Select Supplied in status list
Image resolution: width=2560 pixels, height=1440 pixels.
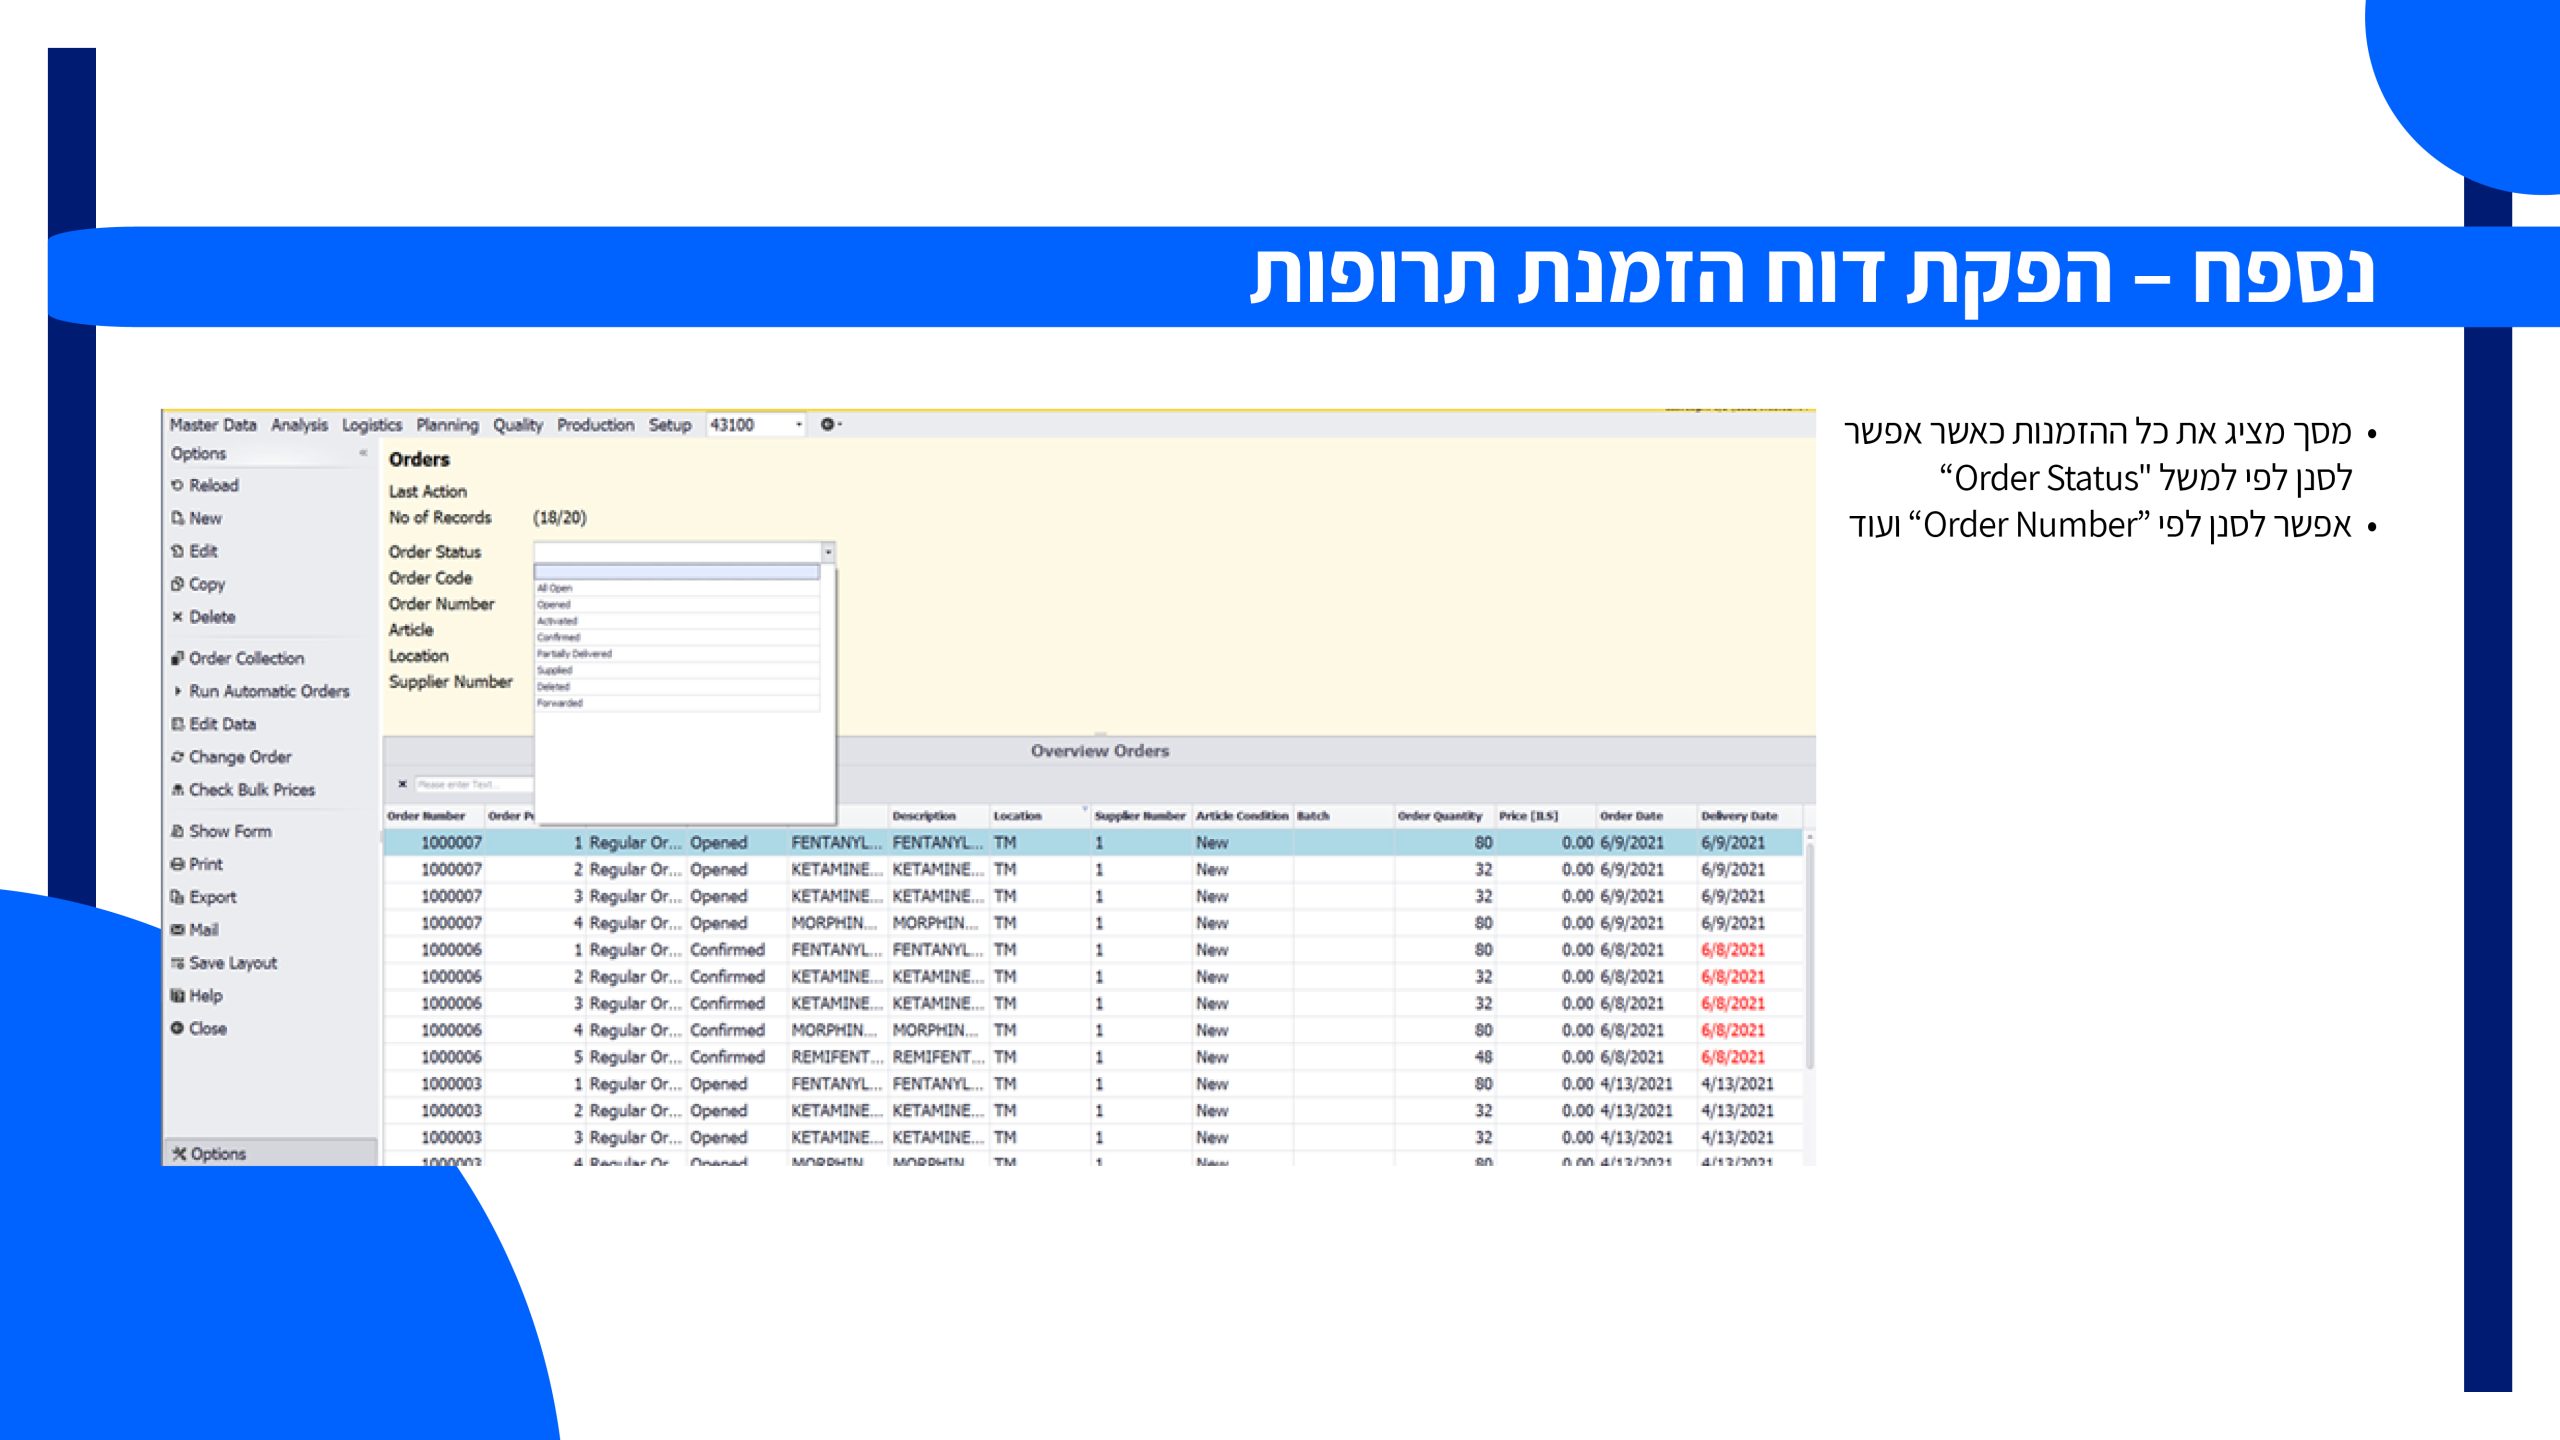point(677,670)
